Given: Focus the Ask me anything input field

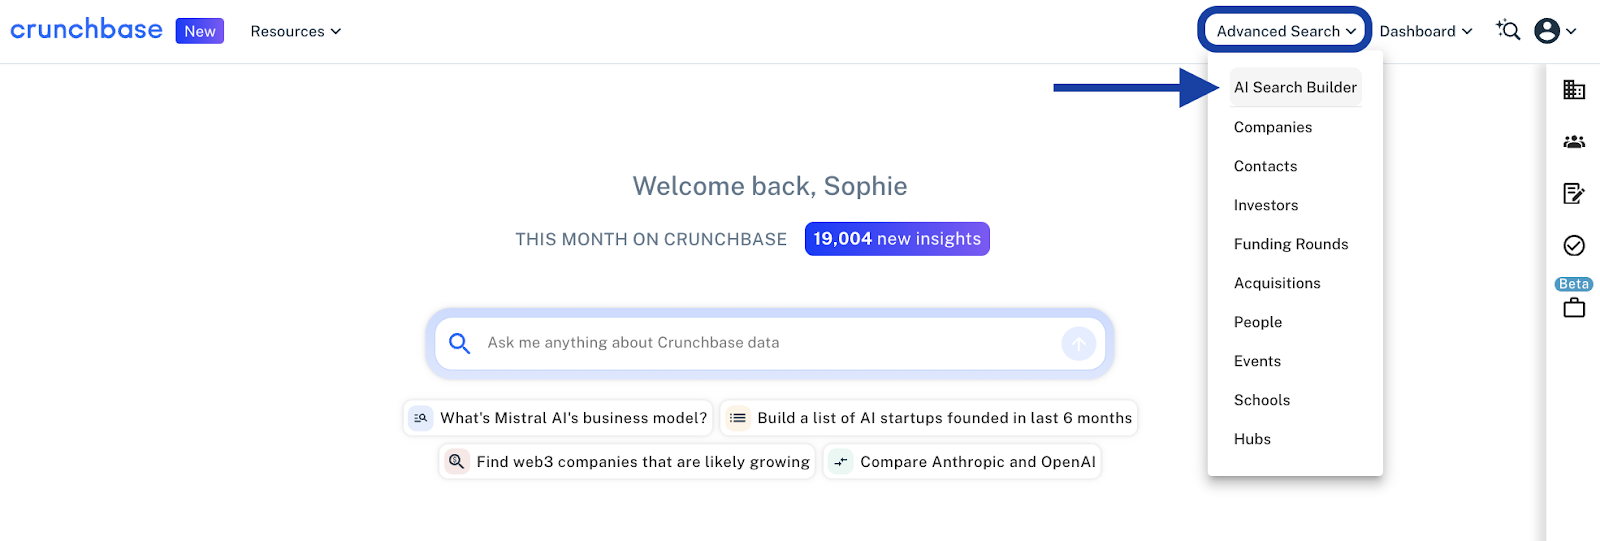Looking at the screenshot, I should click(770, 343).
